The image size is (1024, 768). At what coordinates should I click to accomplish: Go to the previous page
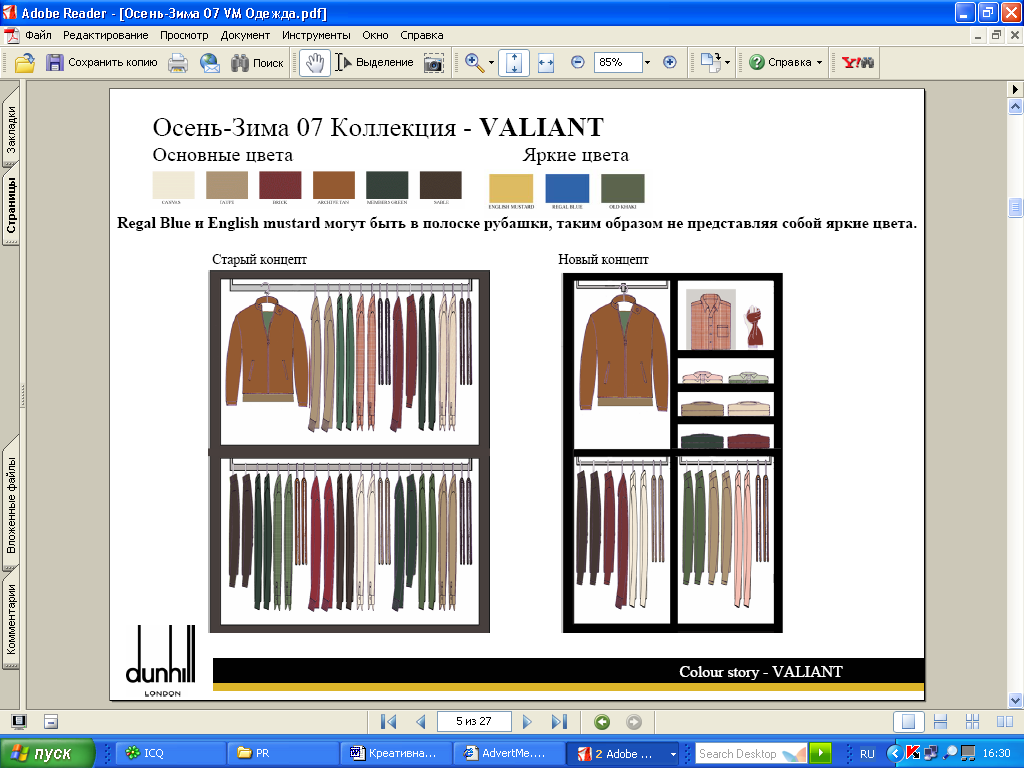pyautogui.click(x=421, y=722)
